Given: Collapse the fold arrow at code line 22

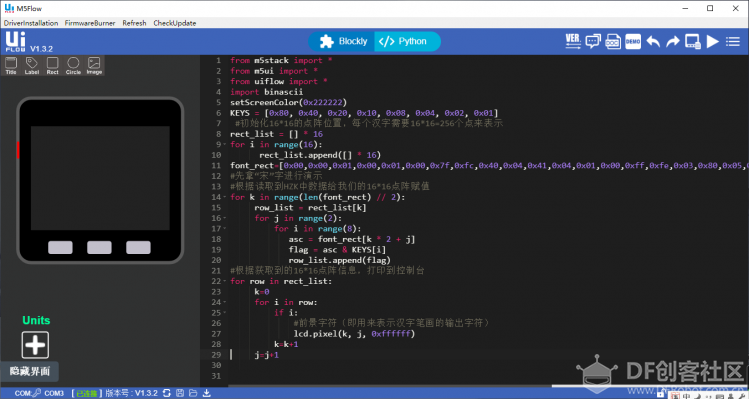Looking at the screenshot, I should 225,281.
